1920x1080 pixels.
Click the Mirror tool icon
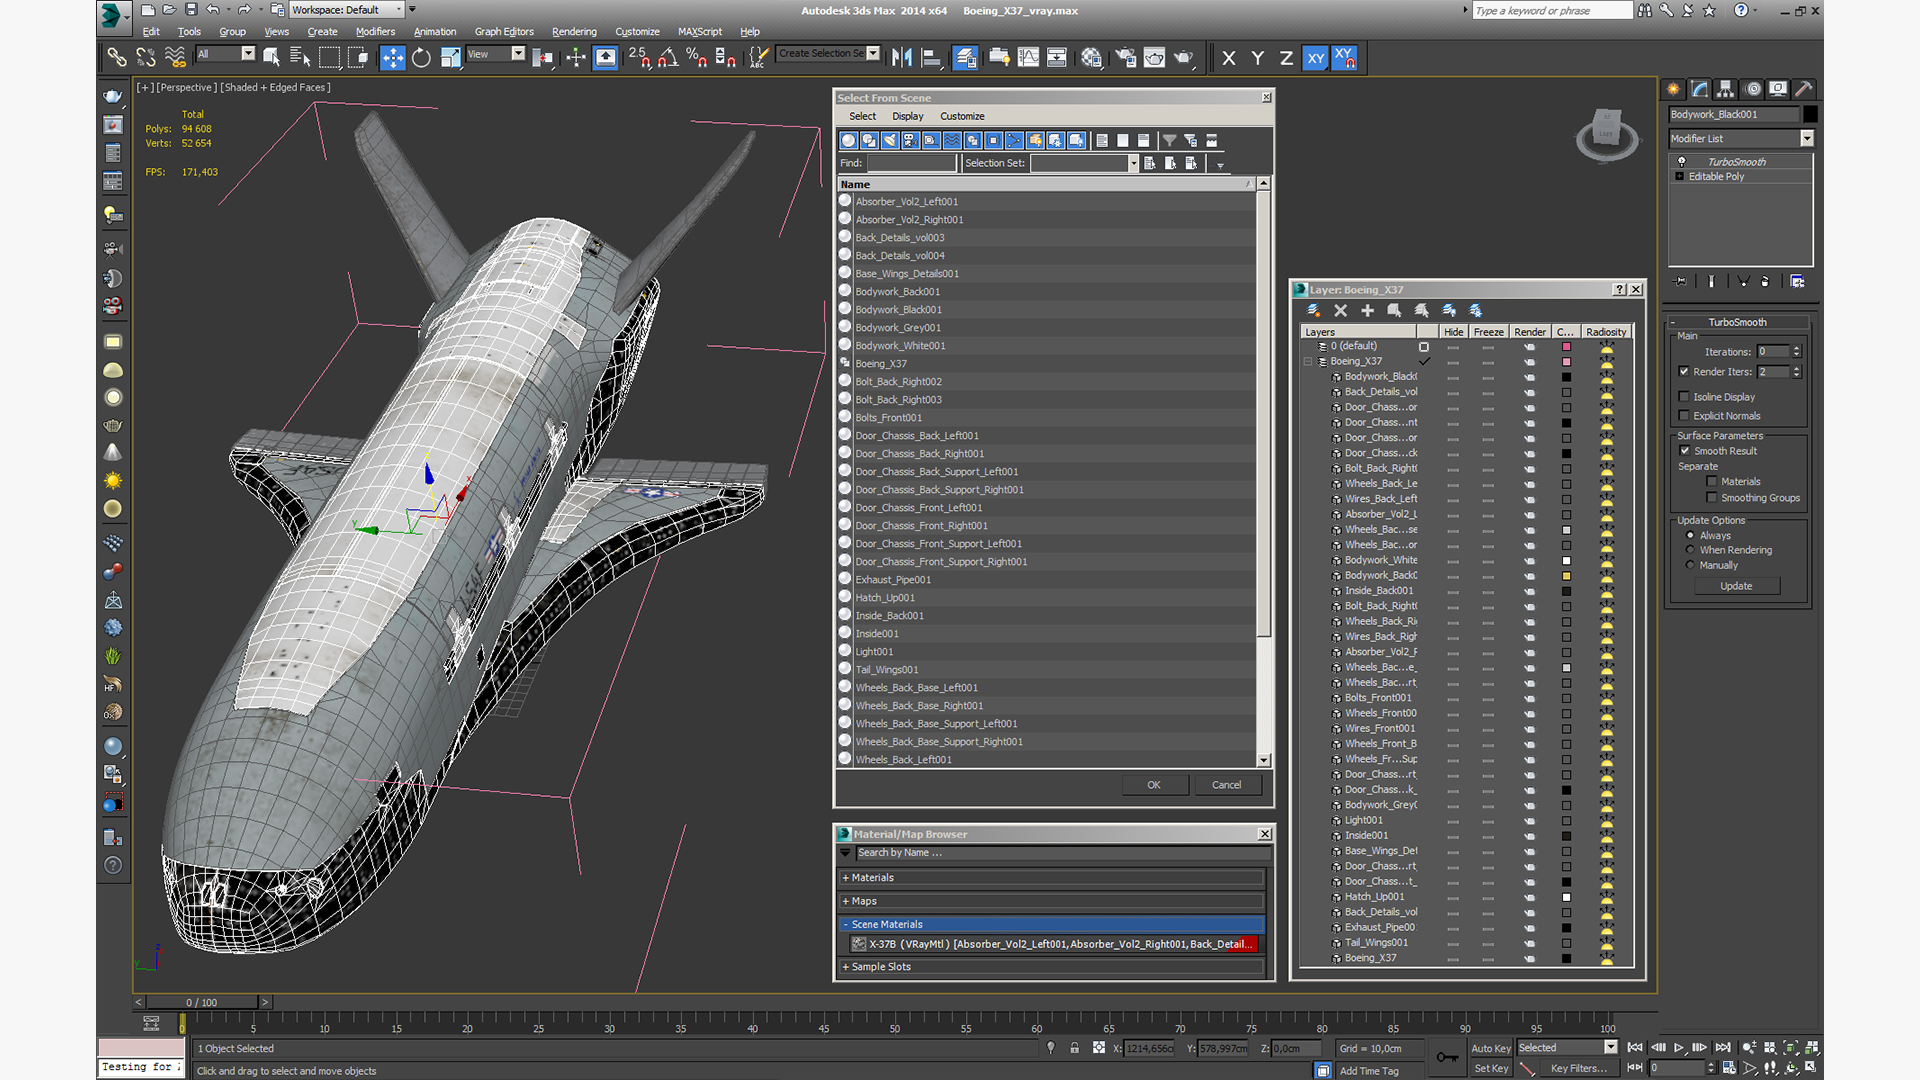tap(902, 58)
